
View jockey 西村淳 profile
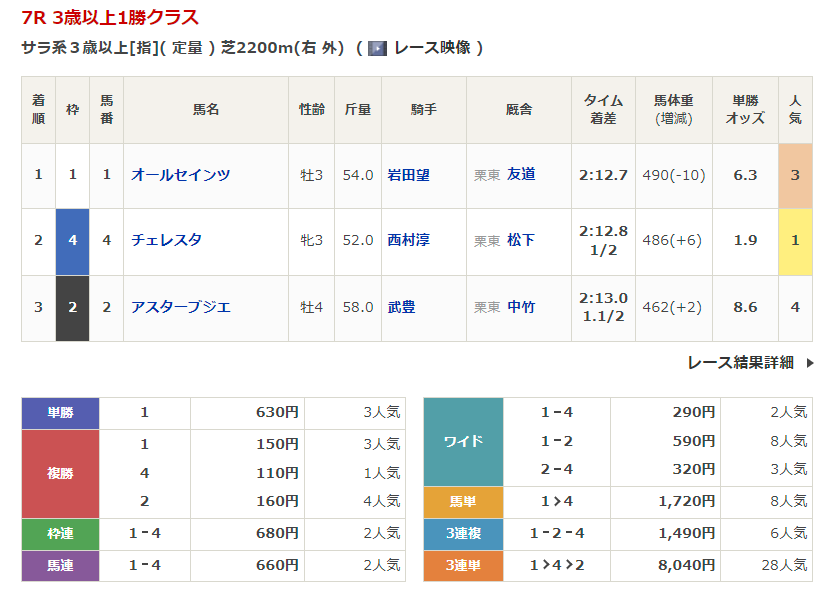408,240
